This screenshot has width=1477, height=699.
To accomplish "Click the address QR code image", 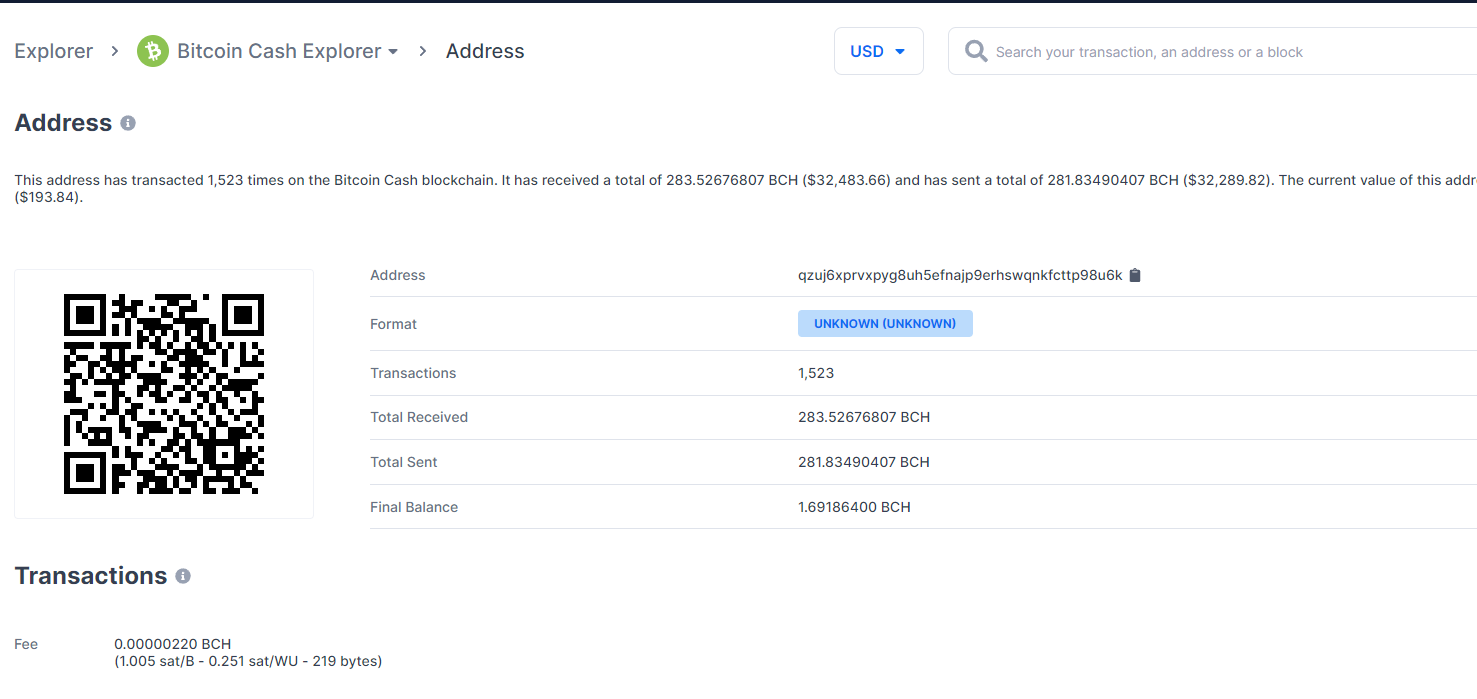I will pyautogui.click(x=164, y=394).
